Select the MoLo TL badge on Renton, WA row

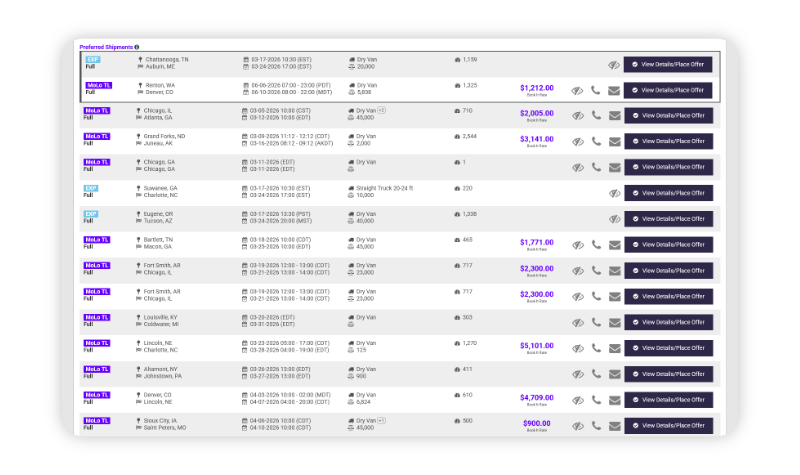coord(98,85)
